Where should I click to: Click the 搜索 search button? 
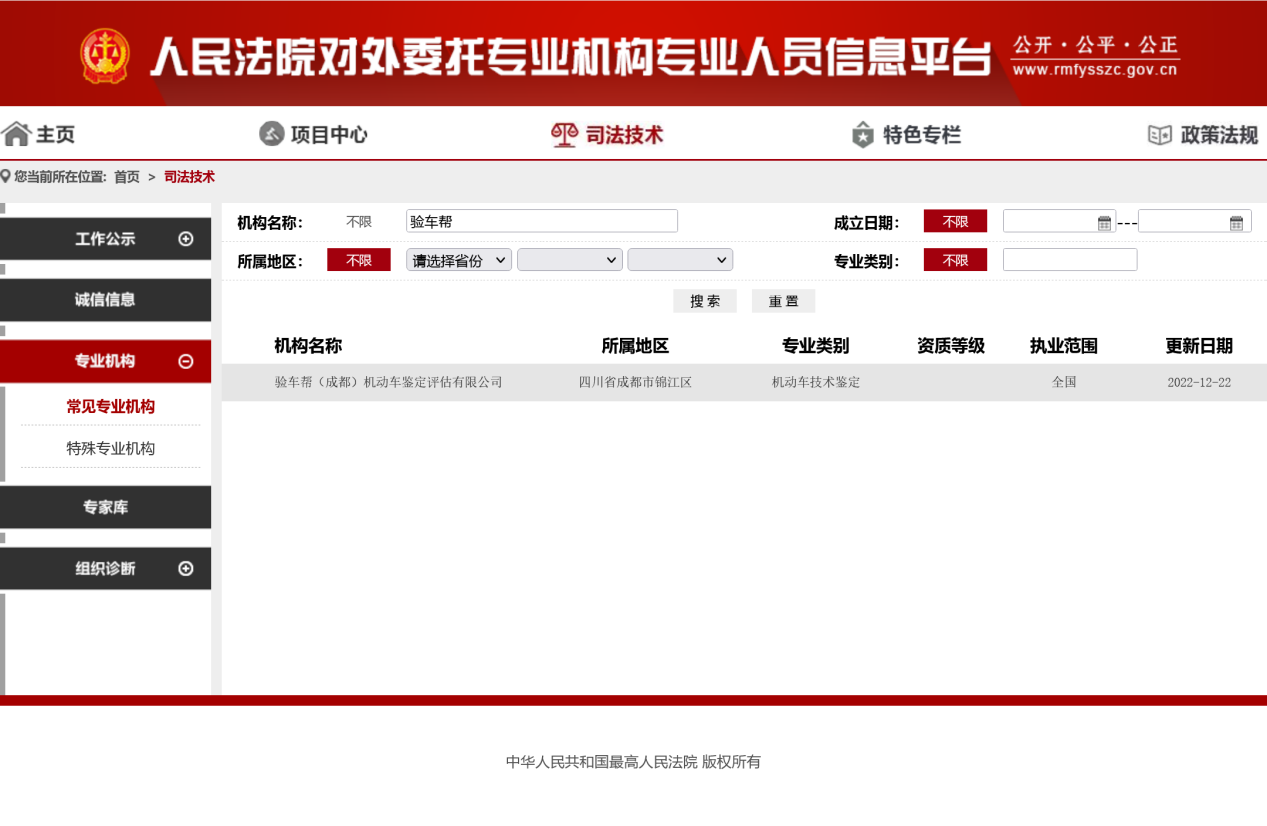(x=705, y=301)
